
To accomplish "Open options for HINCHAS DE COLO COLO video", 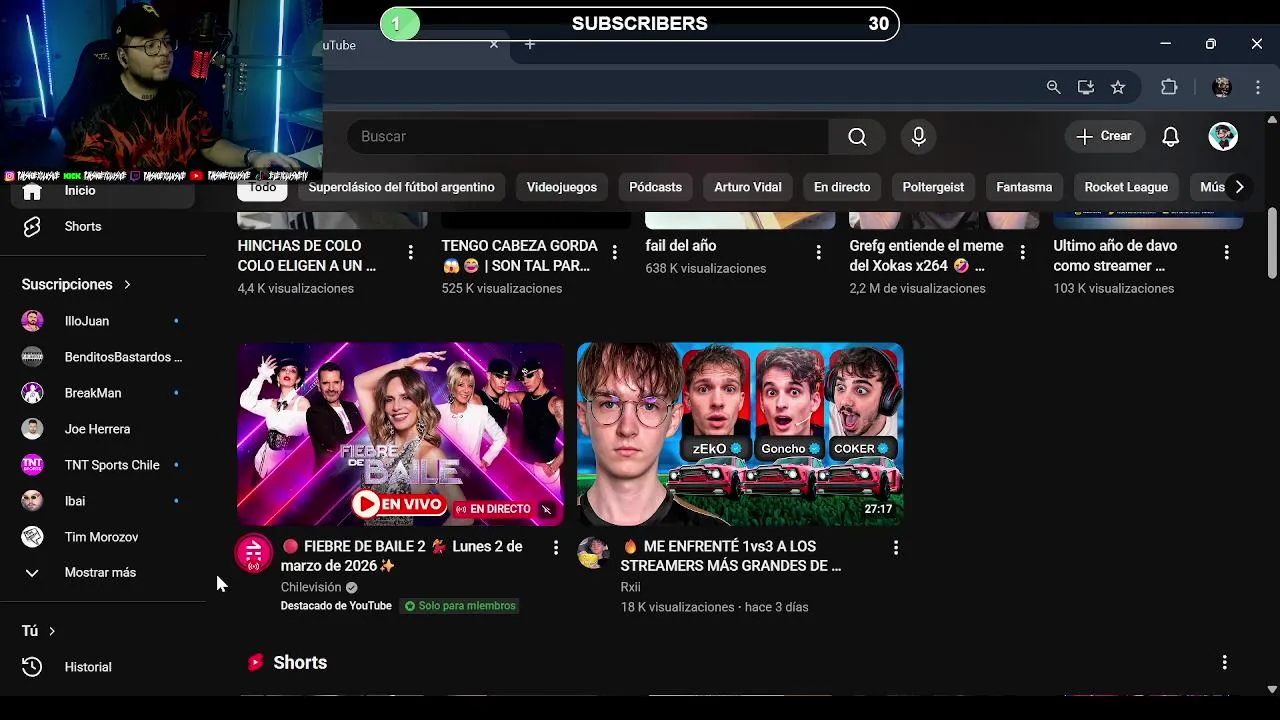I will [410, 253].
